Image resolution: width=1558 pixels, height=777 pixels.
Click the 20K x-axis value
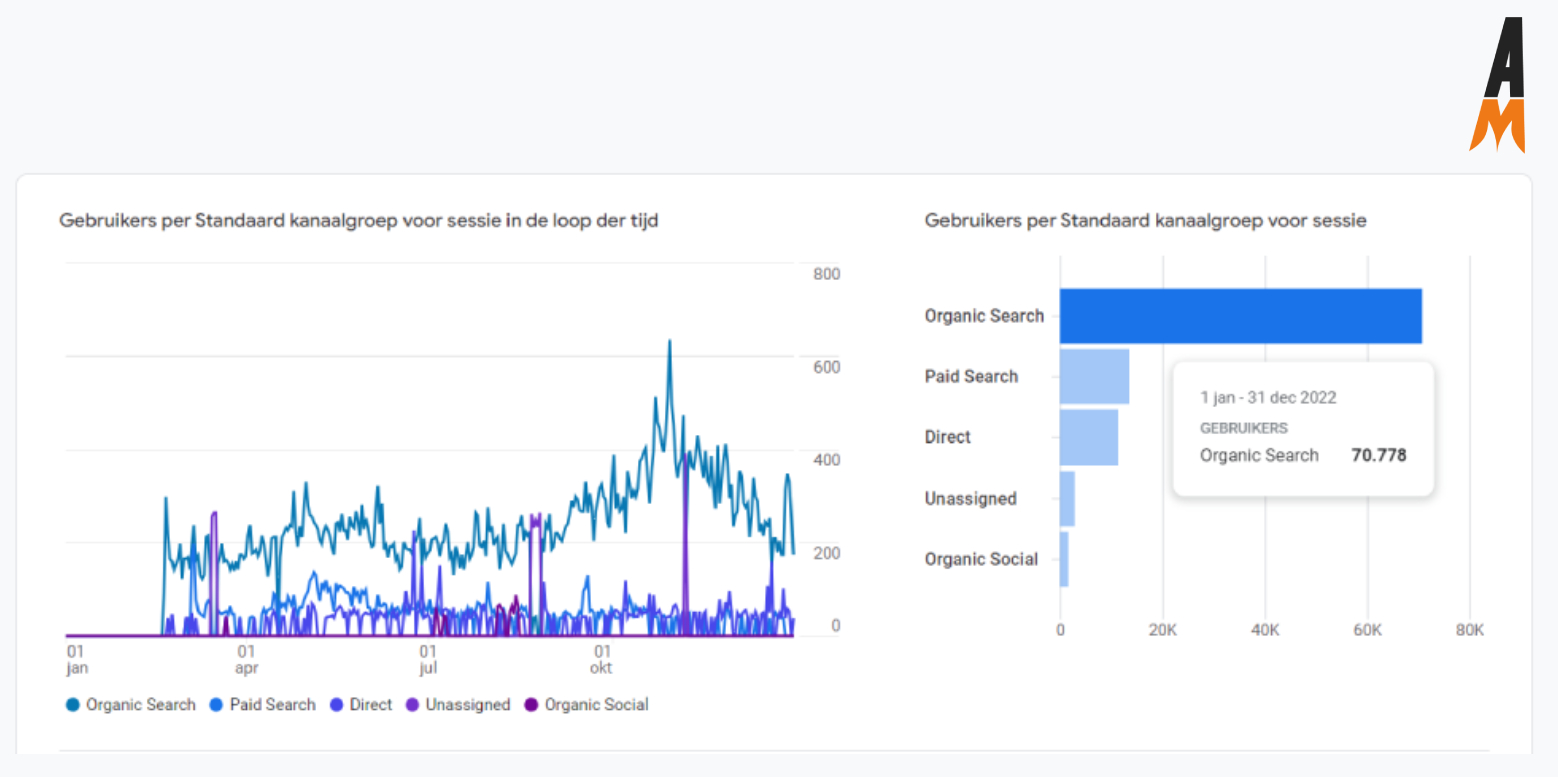pos(1162,631)
